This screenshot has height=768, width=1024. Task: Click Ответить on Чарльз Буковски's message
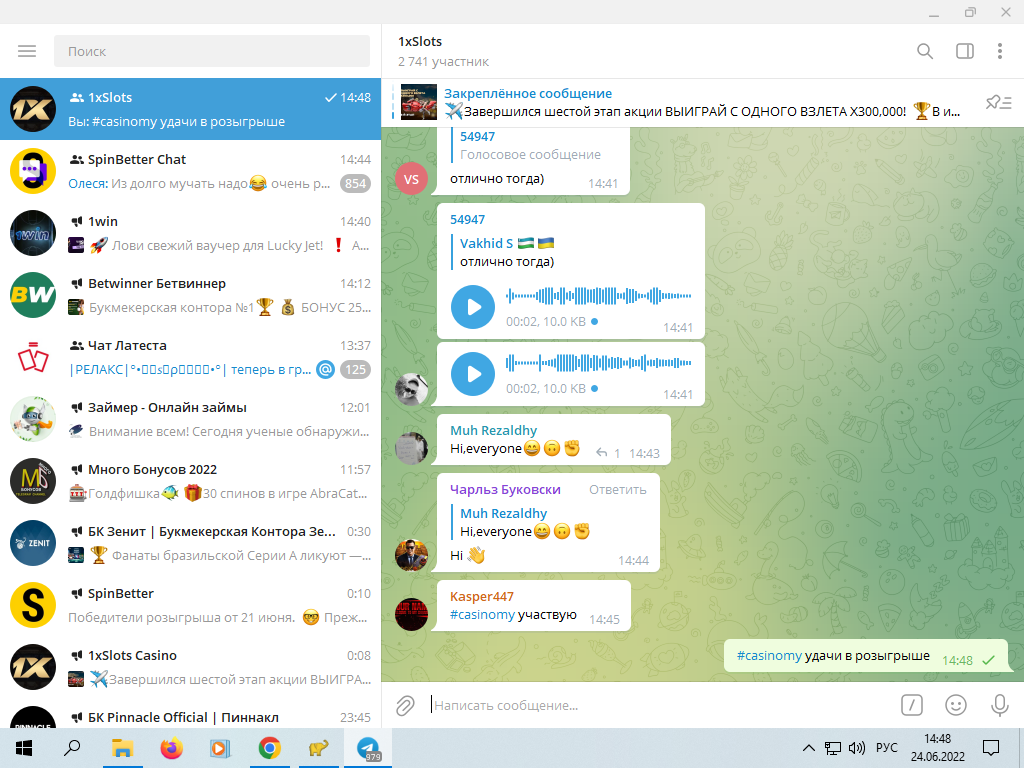coord(617,489)
